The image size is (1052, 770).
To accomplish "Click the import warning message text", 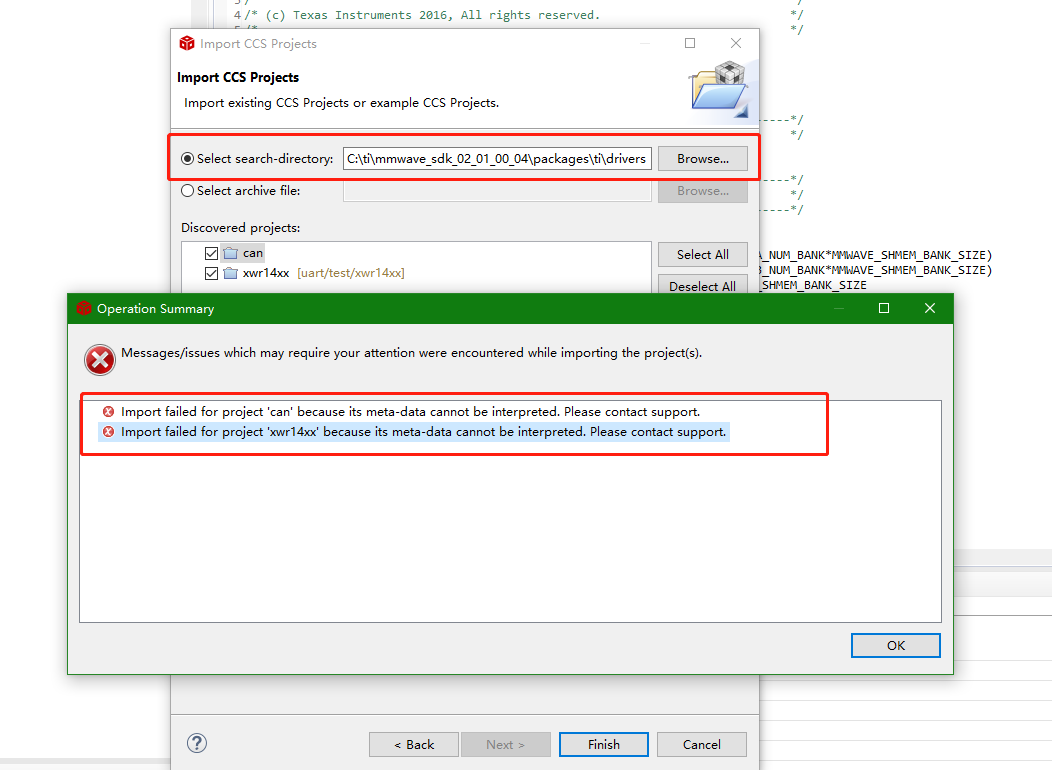I will (411, 353).
